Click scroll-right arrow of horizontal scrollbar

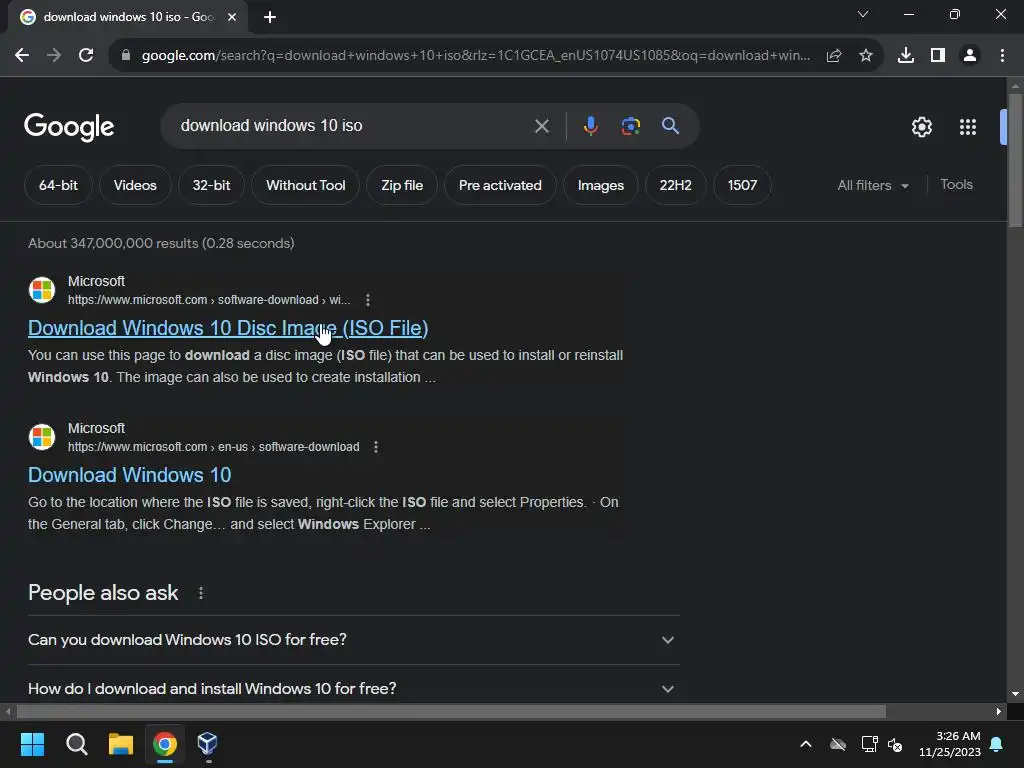(x=999, y=711)
